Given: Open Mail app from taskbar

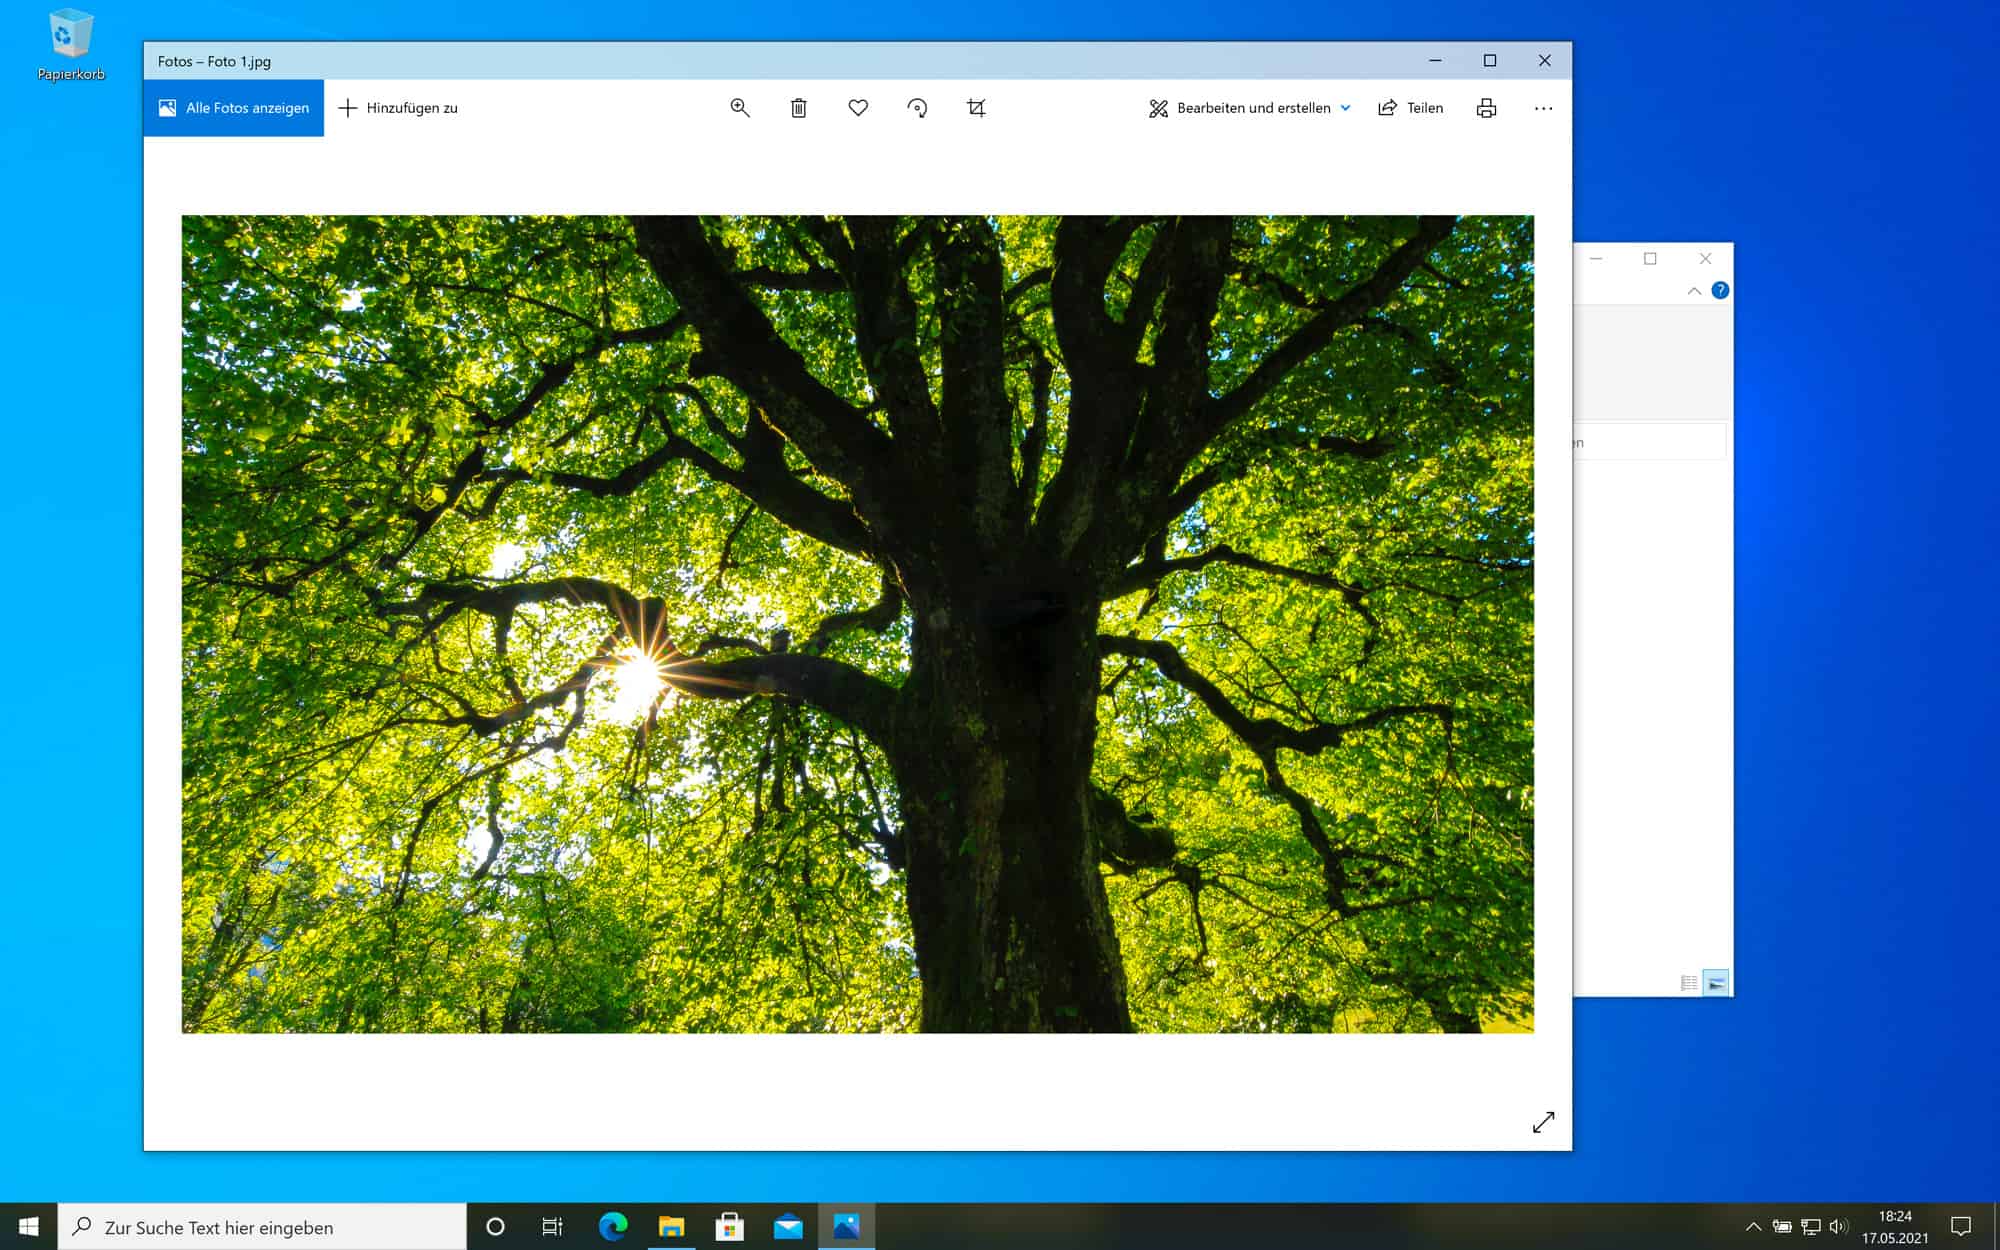Looking at the screenshot, I should 788,1227.
